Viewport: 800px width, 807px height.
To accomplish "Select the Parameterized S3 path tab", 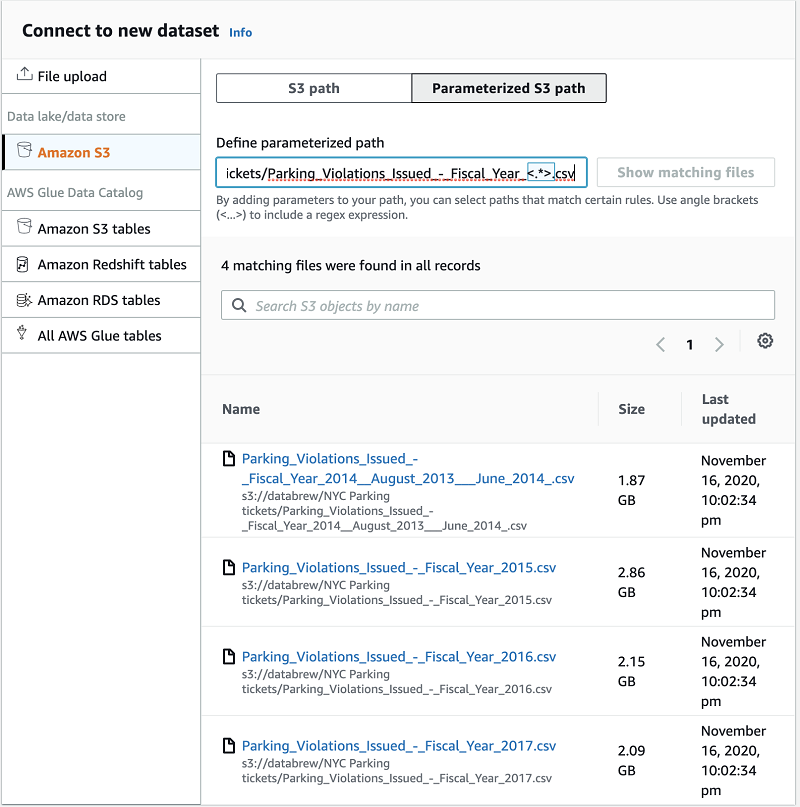I will point(508,88).
